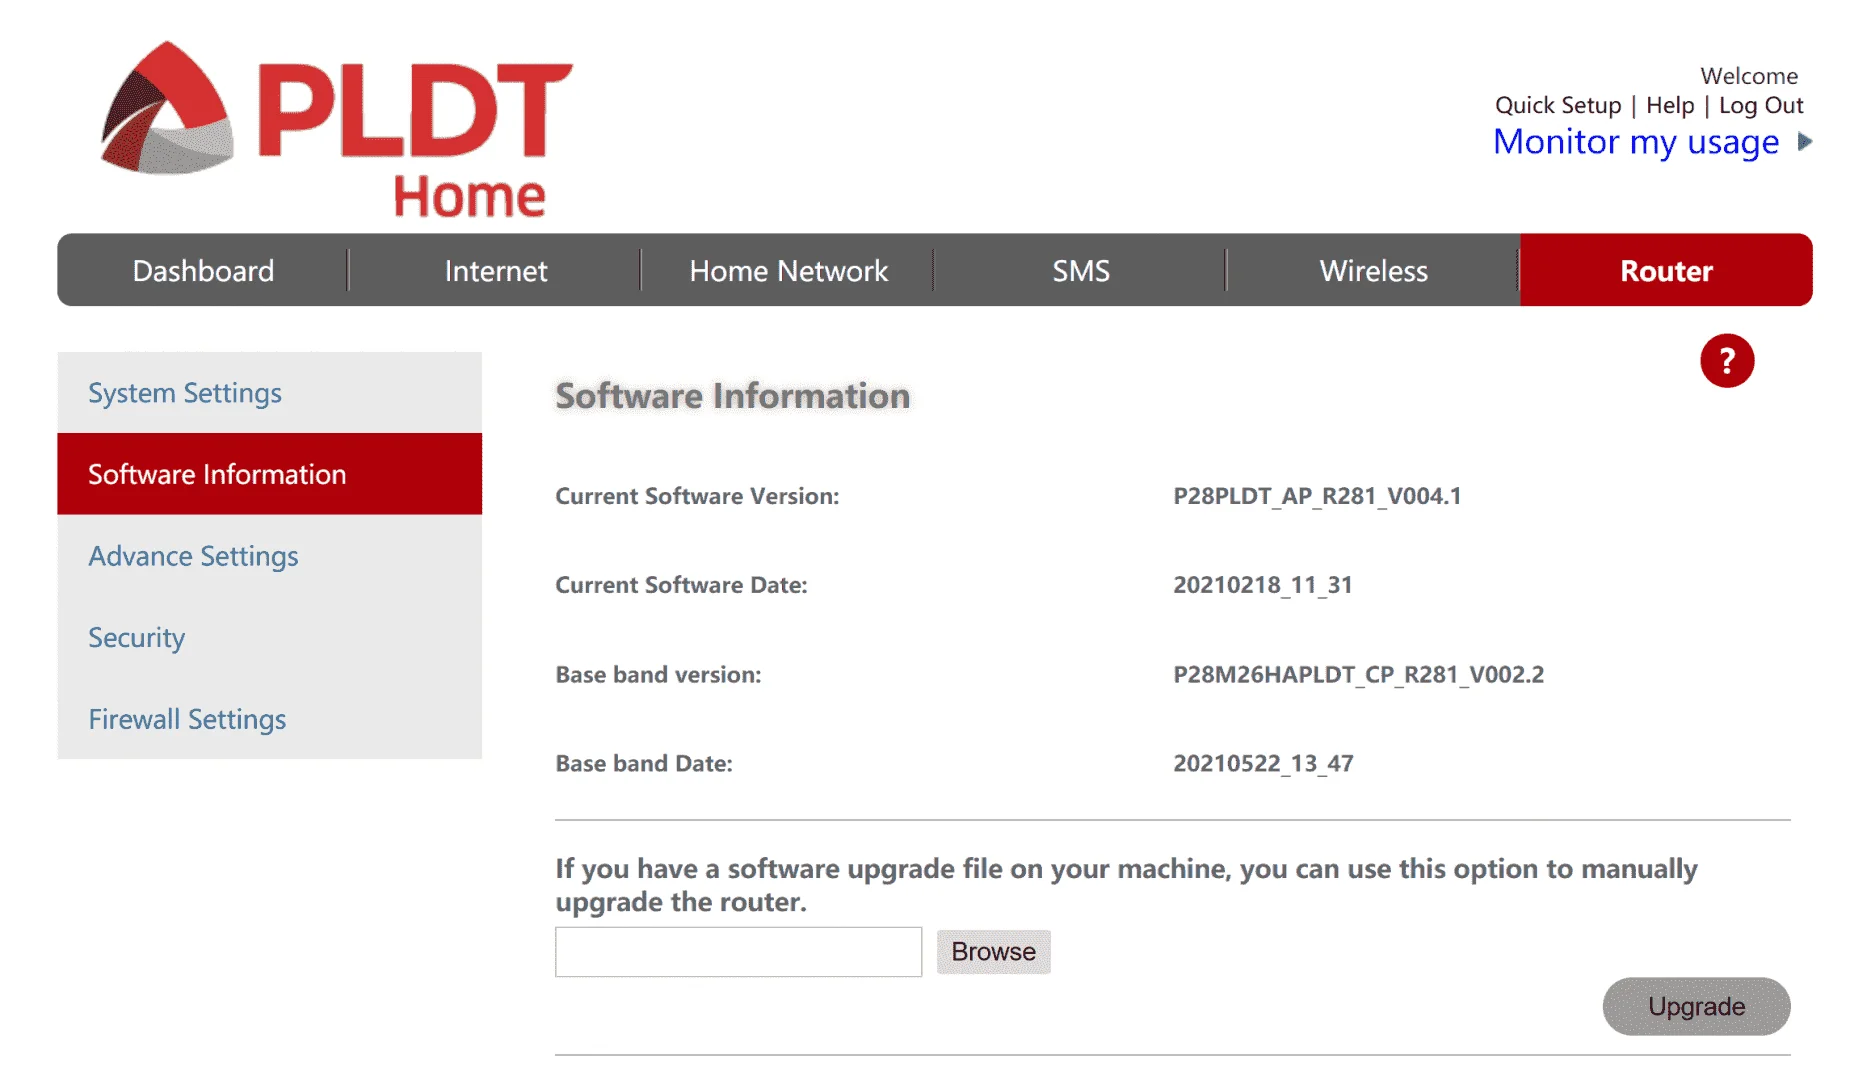This screenshot has height=1080, width=1871.
Task: Click the Base band version label
Action: 658,675
